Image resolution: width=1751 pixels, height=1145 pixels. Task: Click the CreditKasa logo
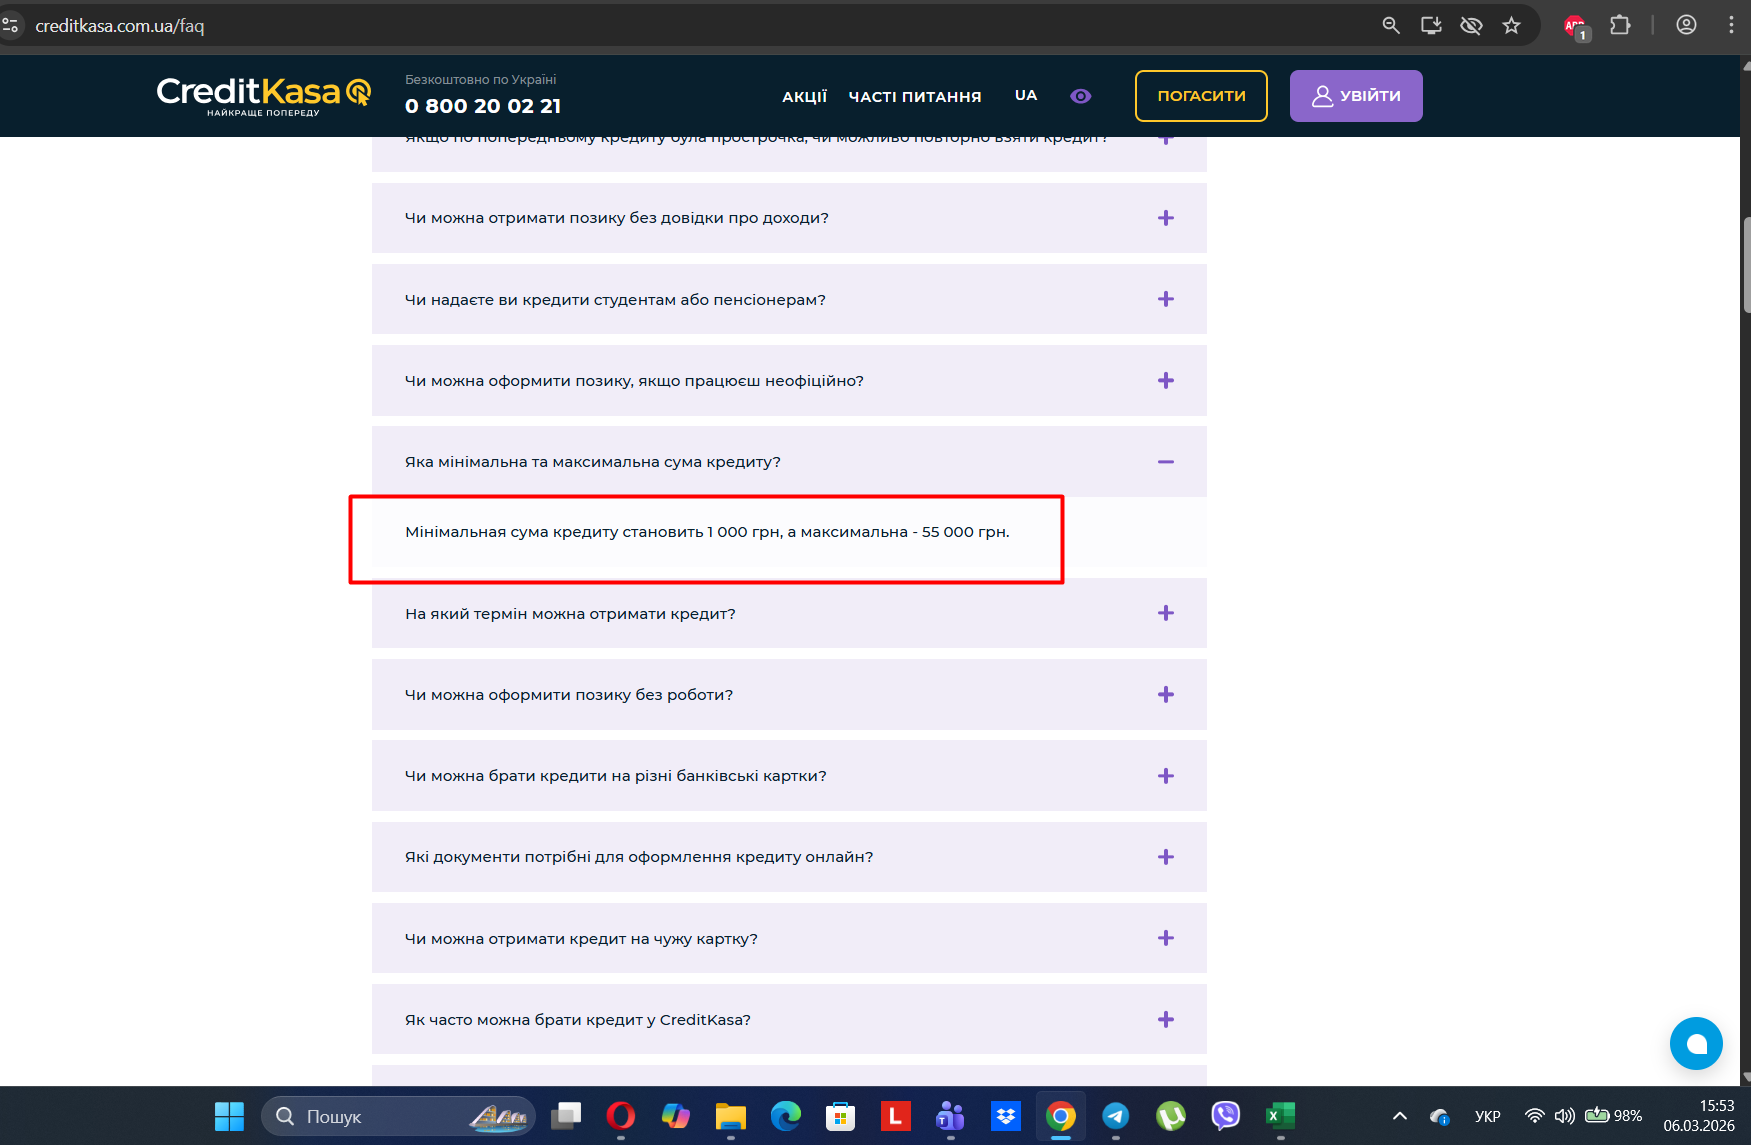click(263, 96)
